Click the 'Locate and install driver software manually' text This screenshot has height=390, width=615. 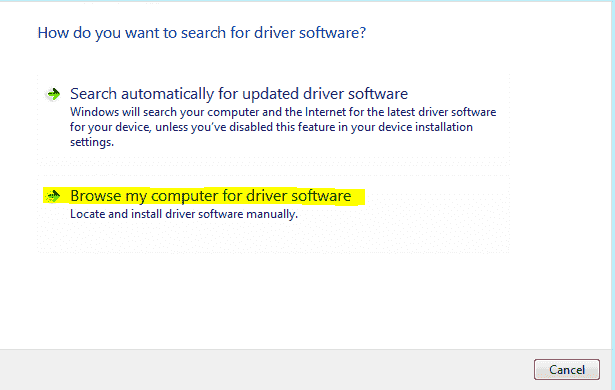[184, 214]
